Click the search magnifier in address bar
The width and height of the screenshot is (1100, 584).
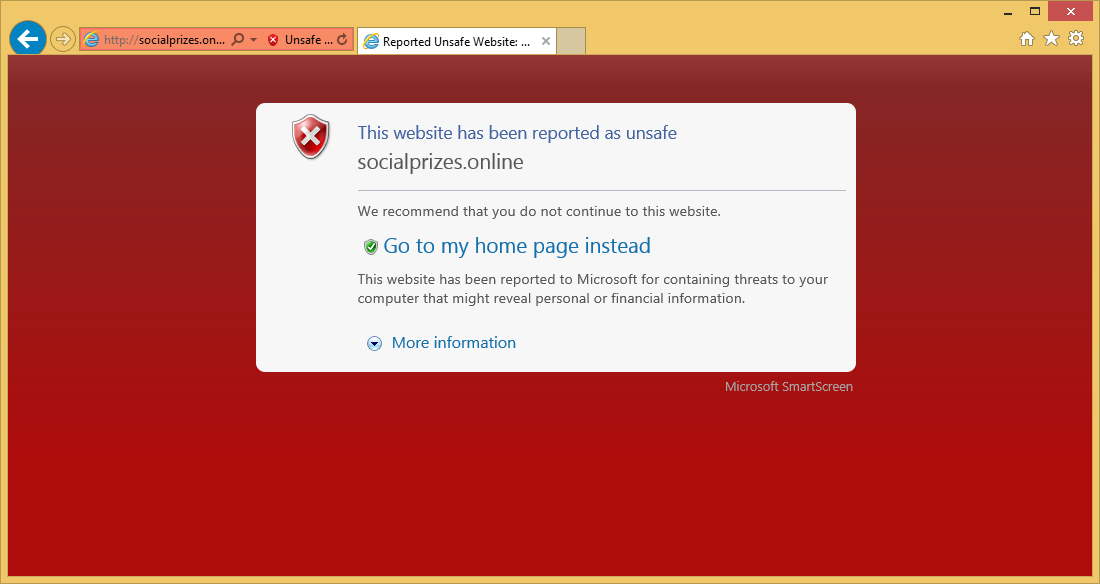coord(238,39)
